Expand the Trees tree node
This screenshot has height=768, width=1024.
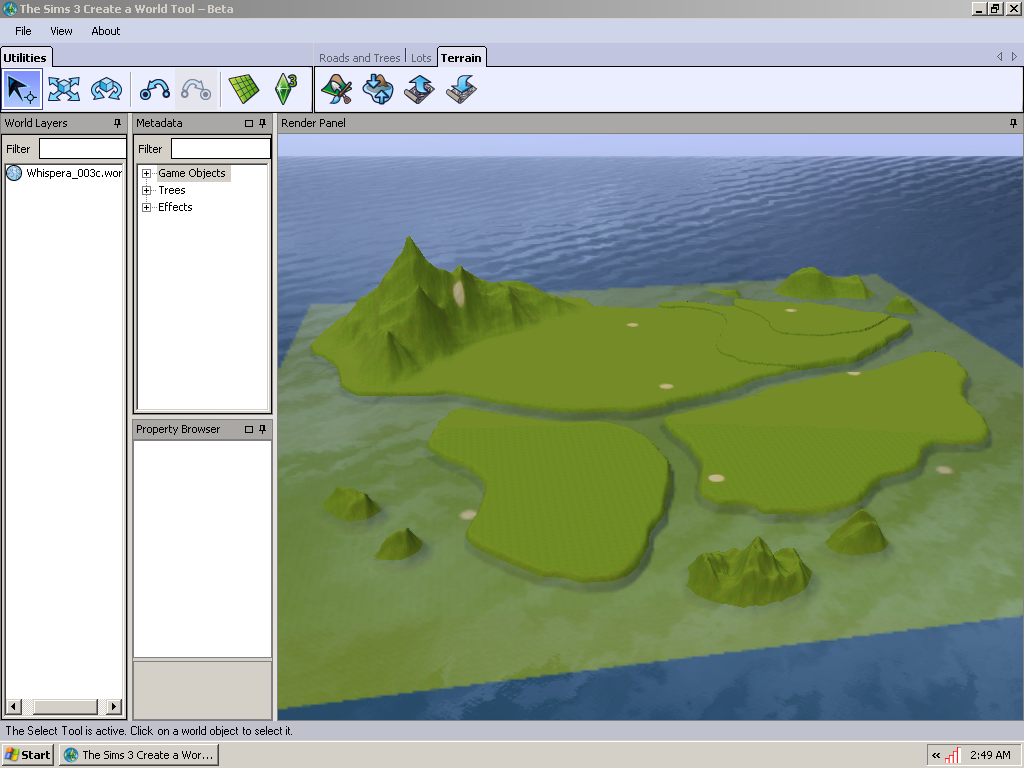pyautogui.click(x=146, y=190)
